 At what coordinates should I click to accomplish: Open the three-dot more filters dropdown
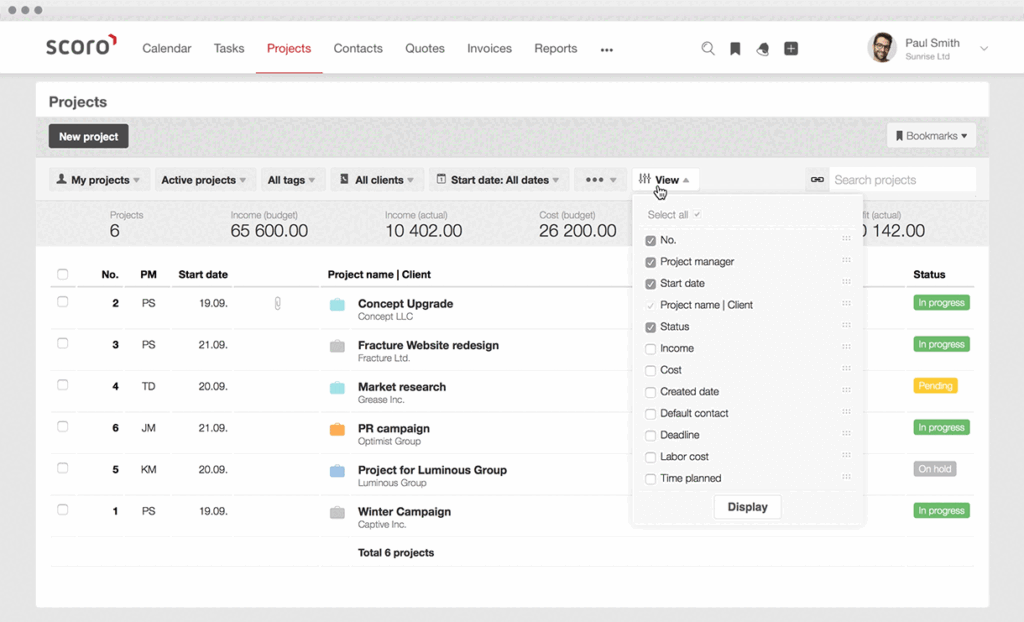pos(600,180)
